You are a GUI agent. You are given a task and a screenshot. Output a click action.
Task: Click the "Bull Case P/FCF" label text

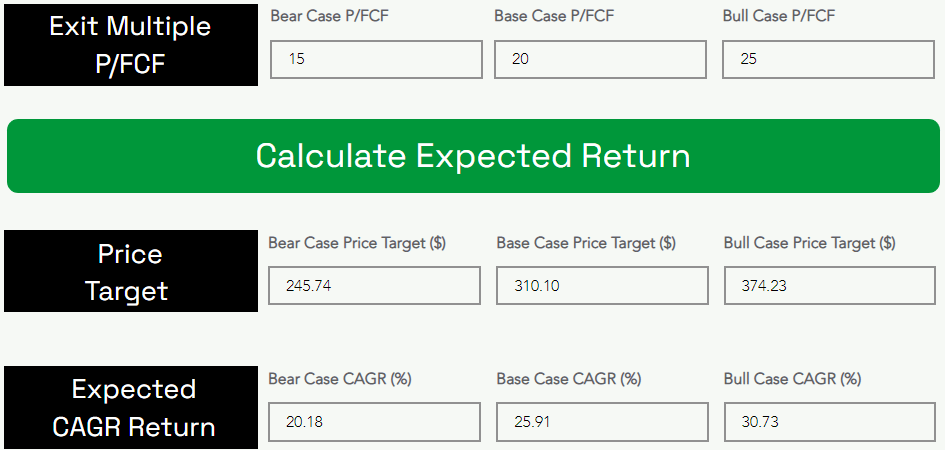(x=778, y=16)
